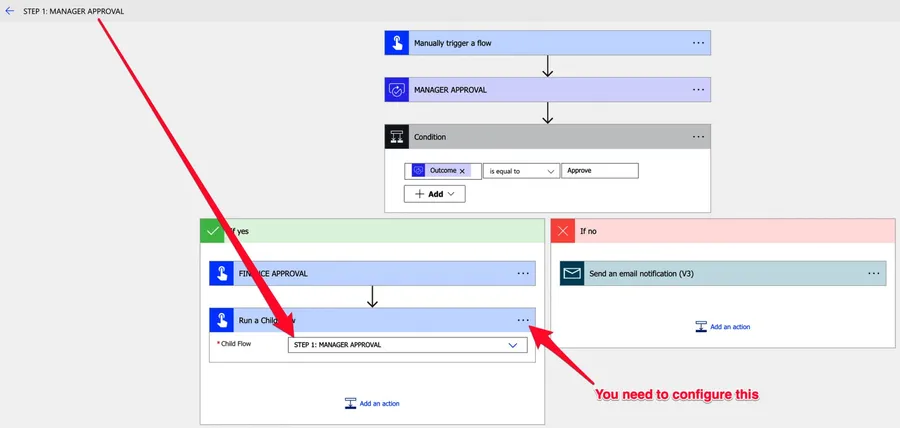This screenshot has width=900, height=428.
Task: Go back using the blue arrow icon
Action: tap(9, 11)
